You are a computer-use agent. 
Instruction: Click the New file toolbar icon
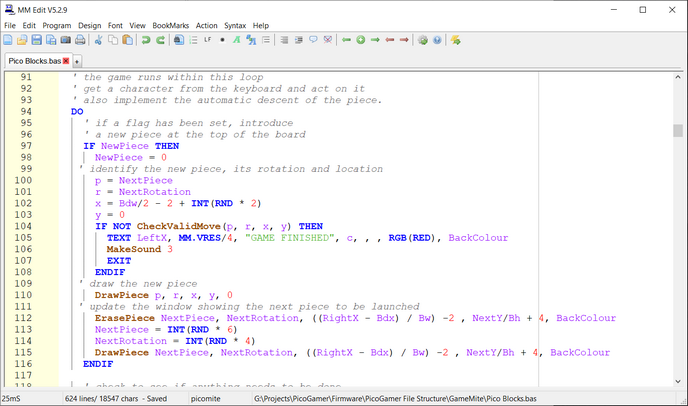click(8, 40)
